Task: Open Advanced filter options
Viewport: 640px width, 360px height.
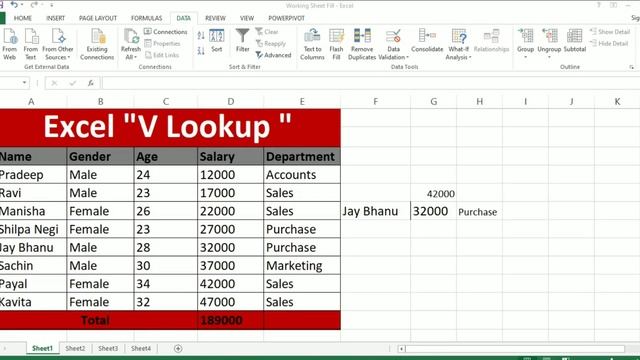Action: [273, 55]
